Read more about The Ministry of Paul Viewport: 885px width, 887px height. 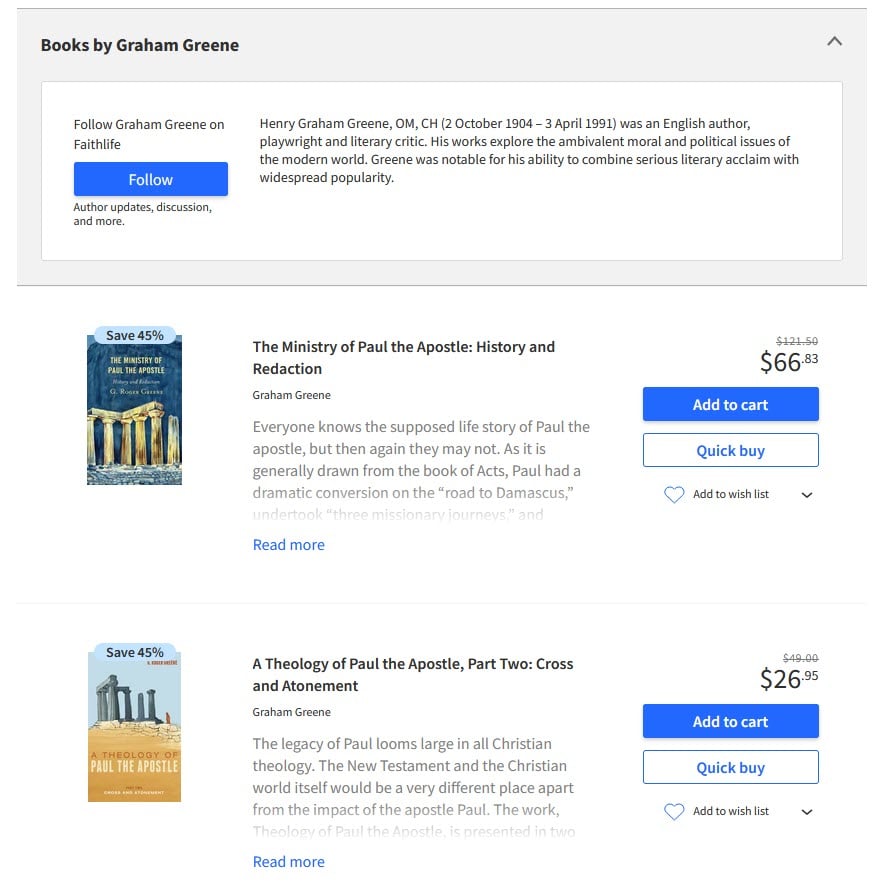[x=288, y=545]
